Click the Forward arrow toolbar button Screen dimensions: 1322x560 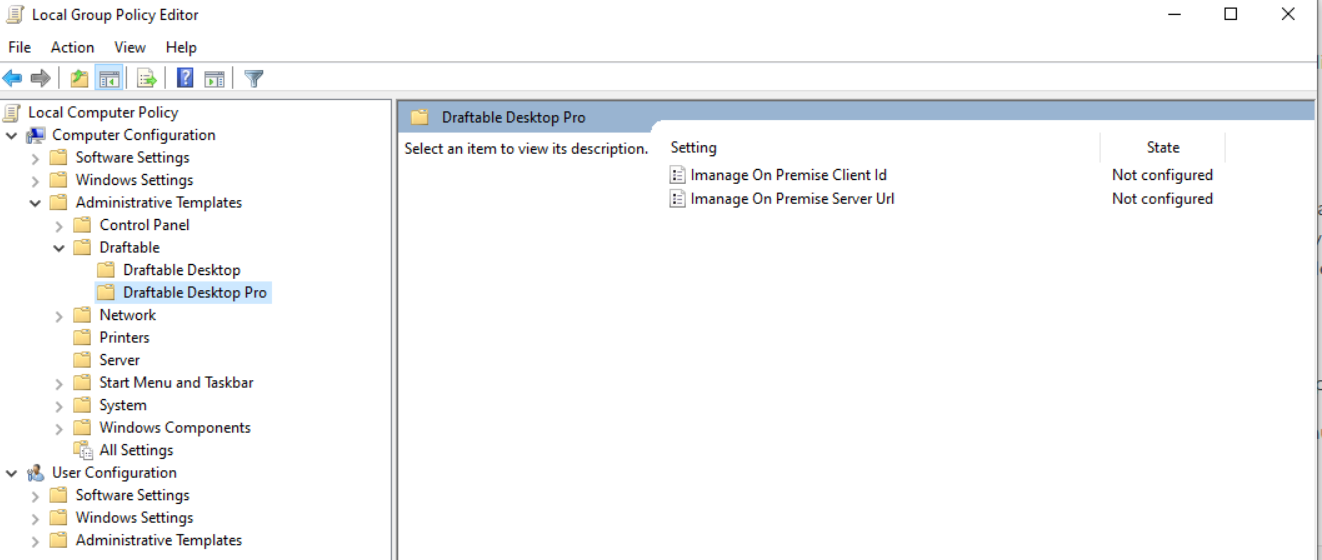(40, 78)
